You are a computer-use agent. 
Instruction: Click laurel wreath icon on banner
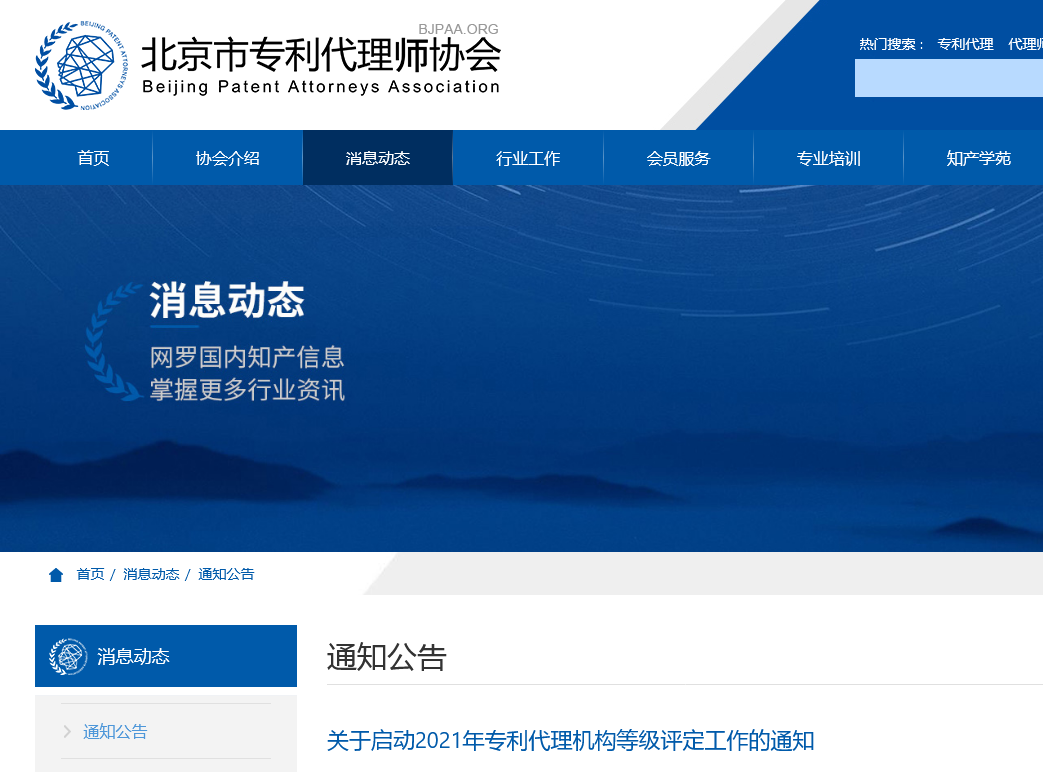[112, 342]
